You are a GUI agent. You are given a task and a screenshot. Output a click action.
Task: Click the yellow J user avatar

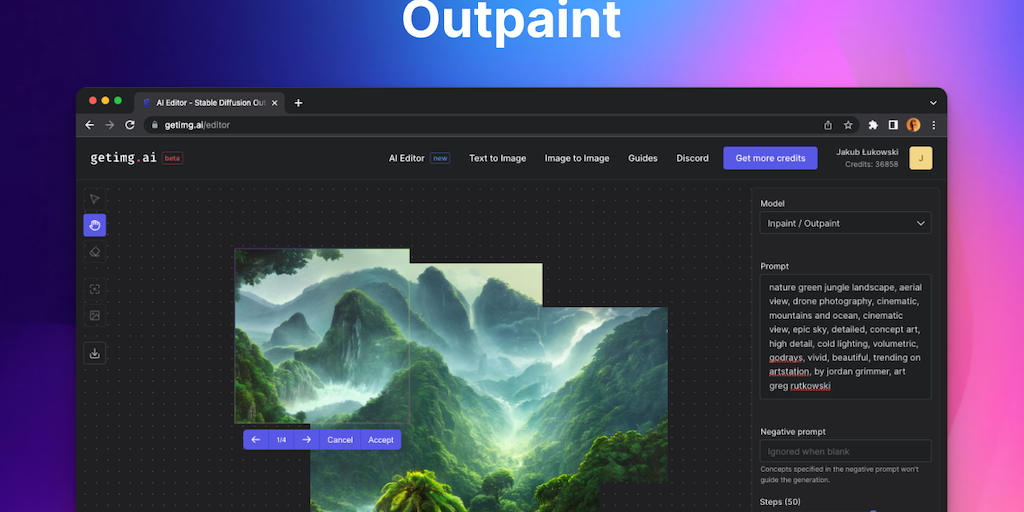click(x=921, y=158)
